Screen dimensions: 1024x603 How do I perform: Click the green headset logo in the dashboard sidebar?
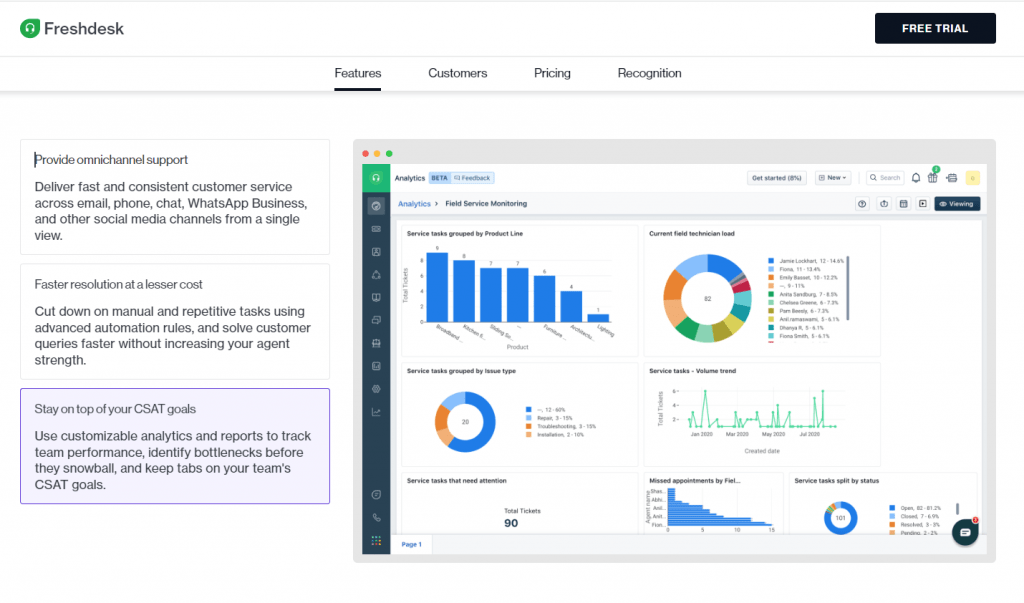[x=376, y=178]
